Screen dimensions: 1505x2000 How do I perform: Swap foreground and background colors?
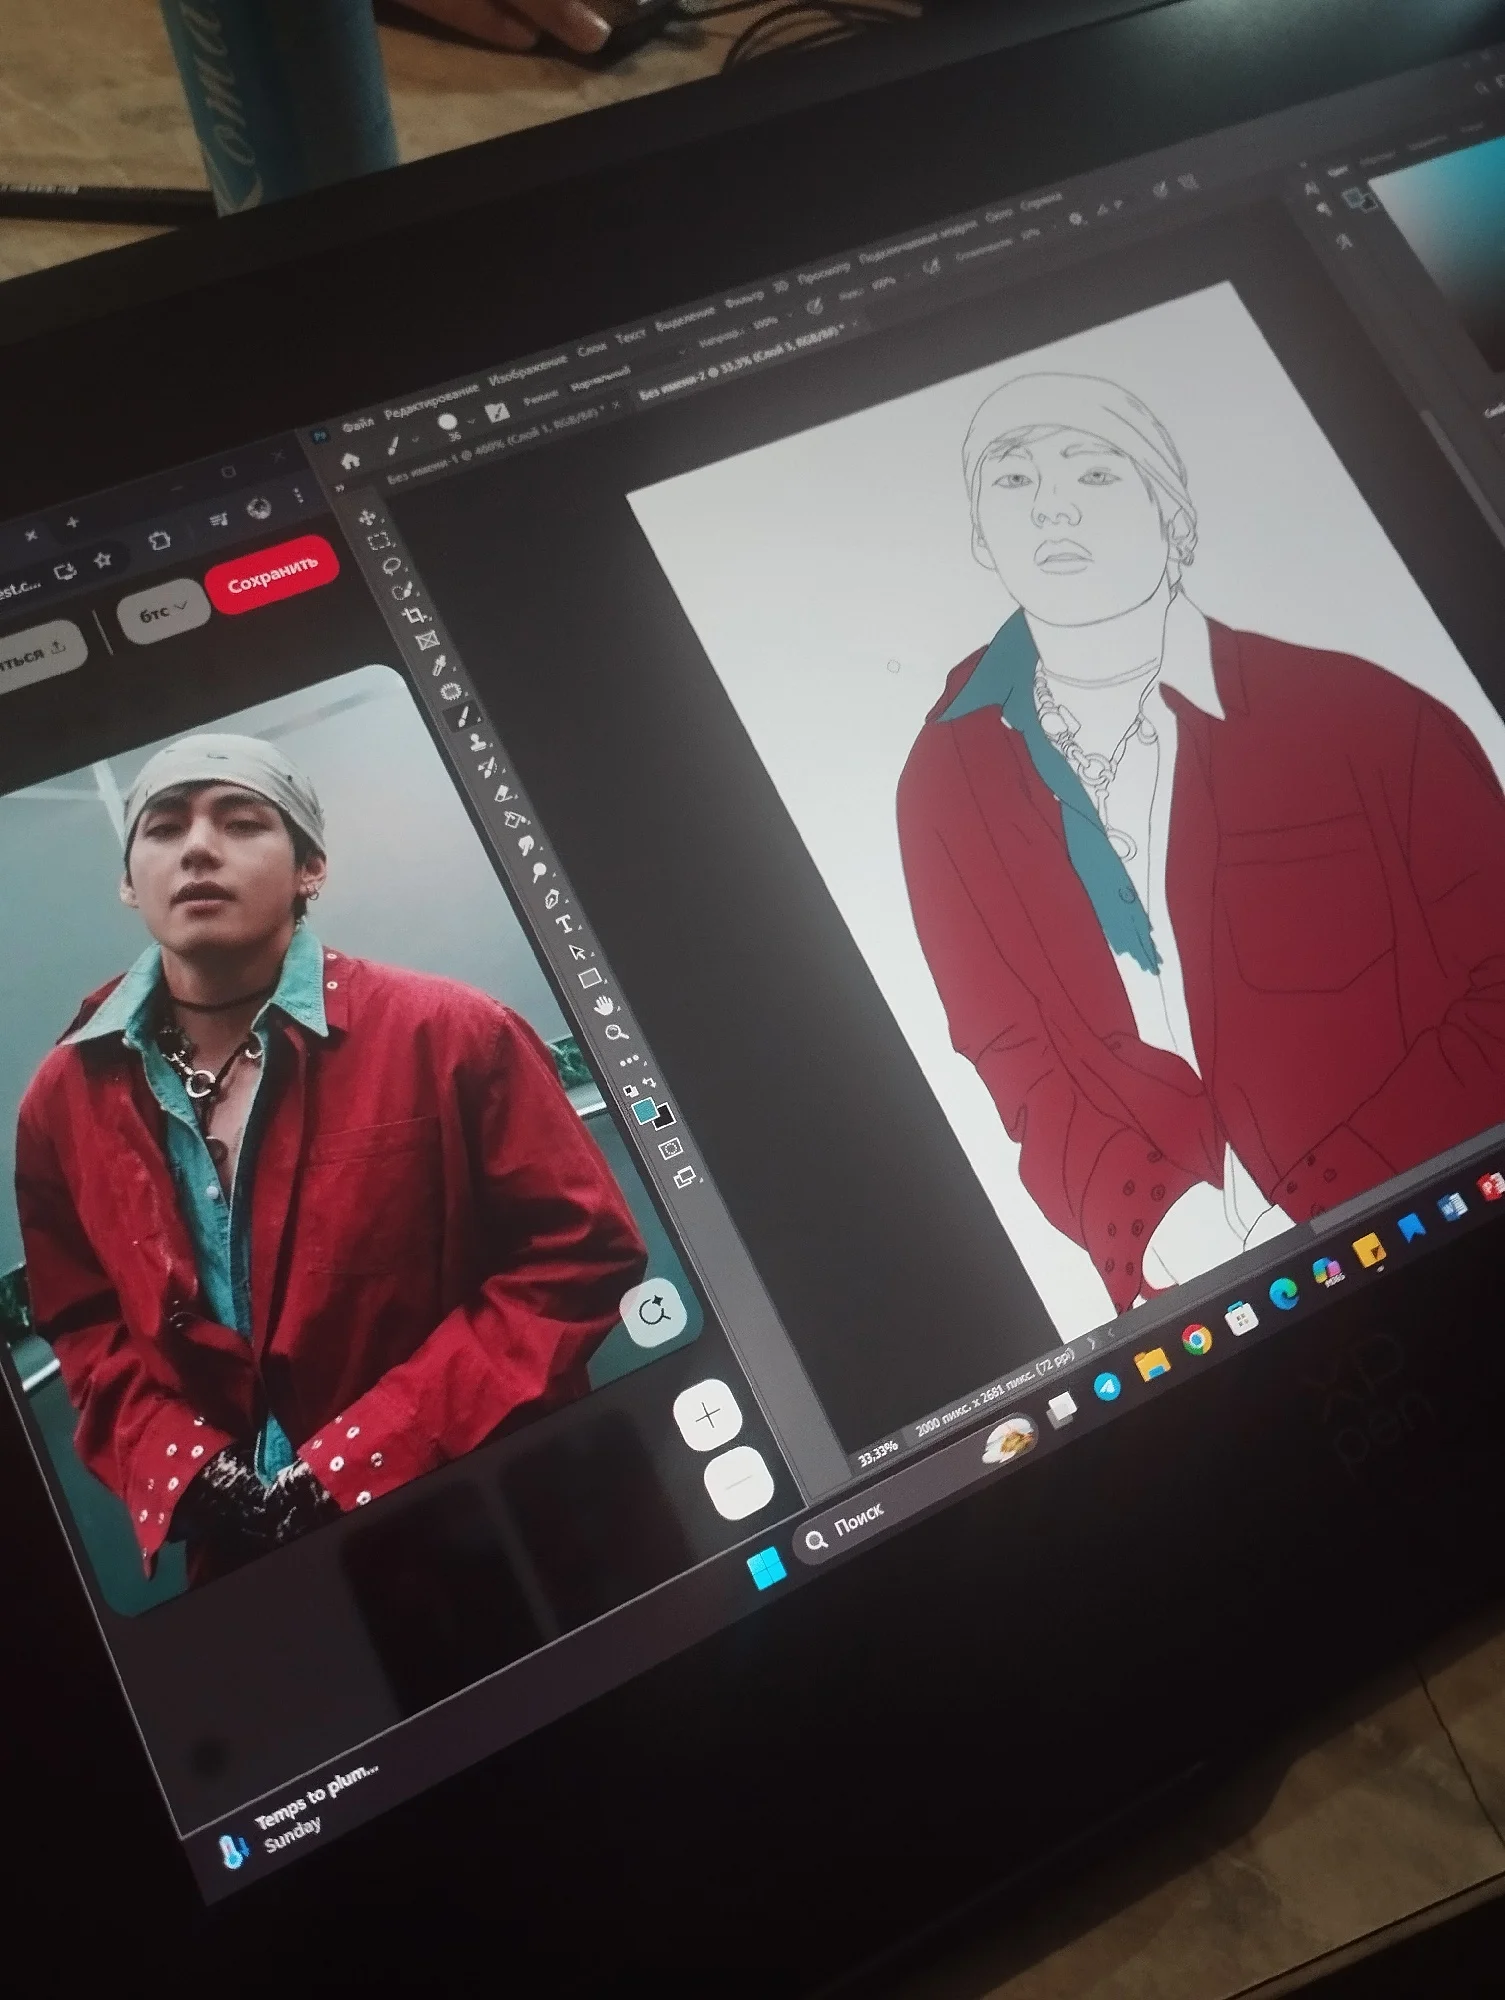pos(650,1082)
